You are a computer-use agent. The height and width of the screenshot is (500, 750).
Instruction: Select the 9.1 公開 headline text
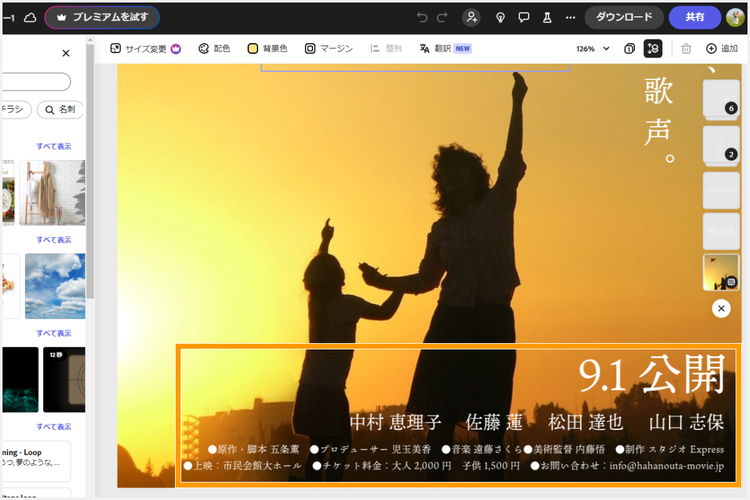tap(651, 375)
